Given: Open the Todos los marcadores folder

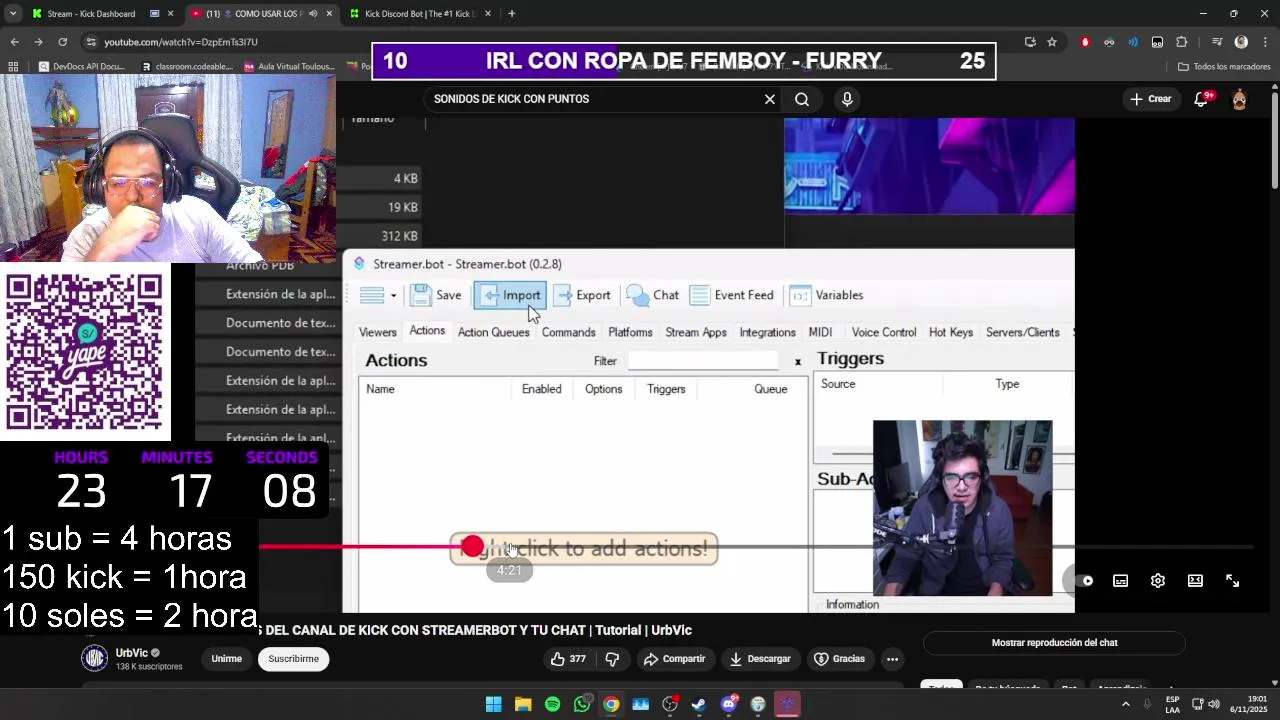Looking at the screenshot, I should point(1224,67).
